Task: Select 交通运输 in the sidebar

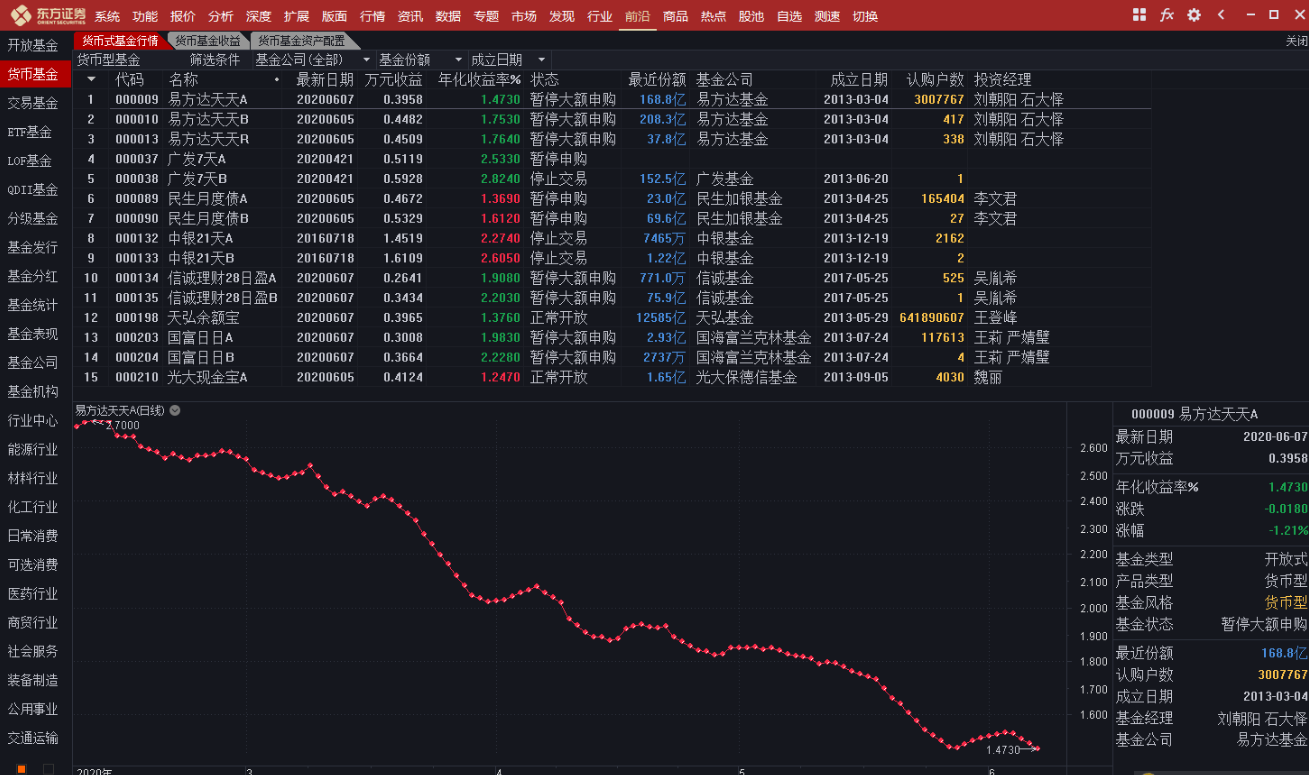Action: pos(33,738)
